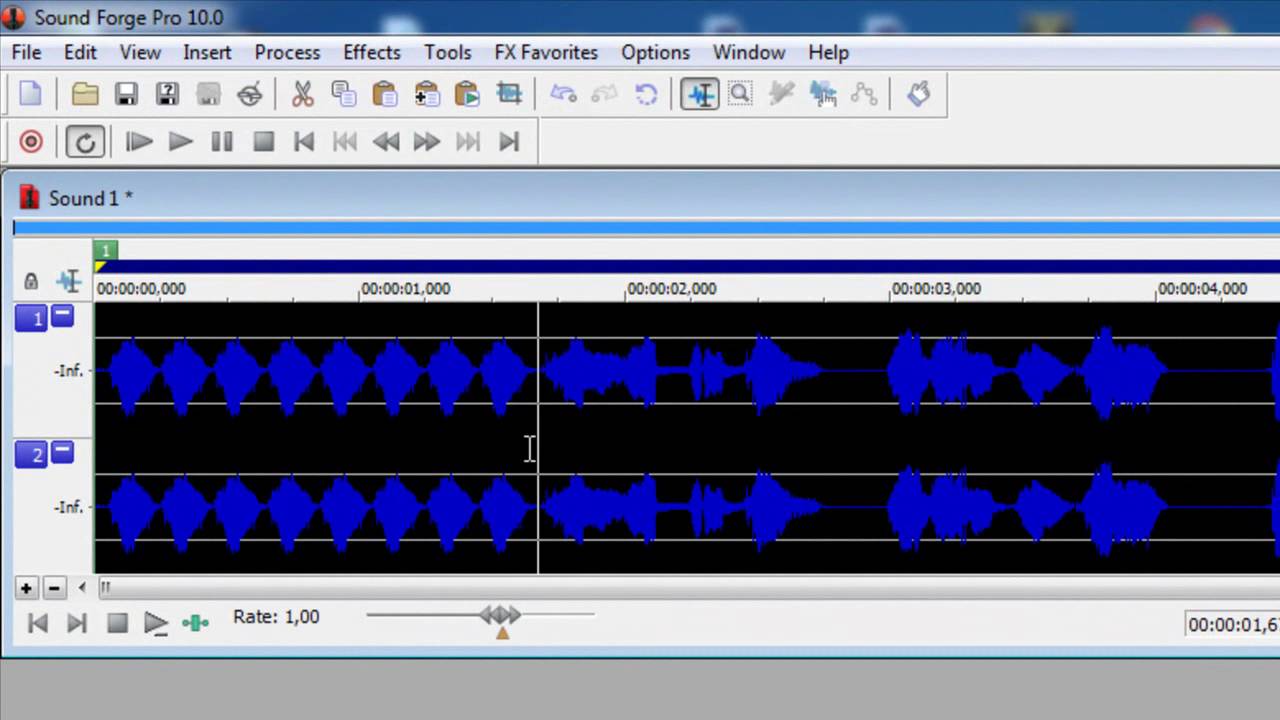This screenshot has height=720, width=1280.
Task: Open the Process menu
Action: [x=287, y=52]
